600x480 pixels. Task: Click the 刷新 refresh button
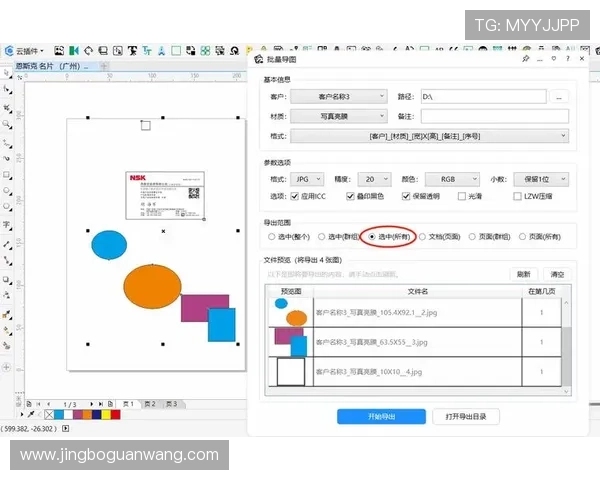pos(523,274)
